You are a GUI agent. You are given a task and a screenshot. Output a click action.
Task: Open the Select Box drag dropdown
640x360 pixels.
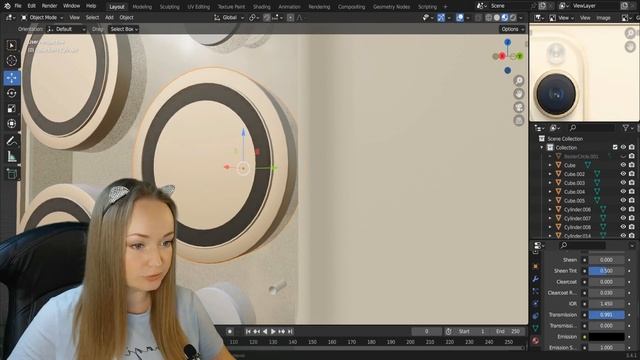124,29
